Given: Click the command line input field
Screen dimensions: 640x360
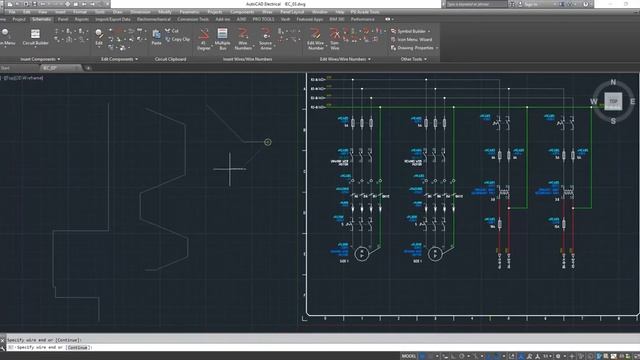Looking at the screenshot, I should pos(322,348).
